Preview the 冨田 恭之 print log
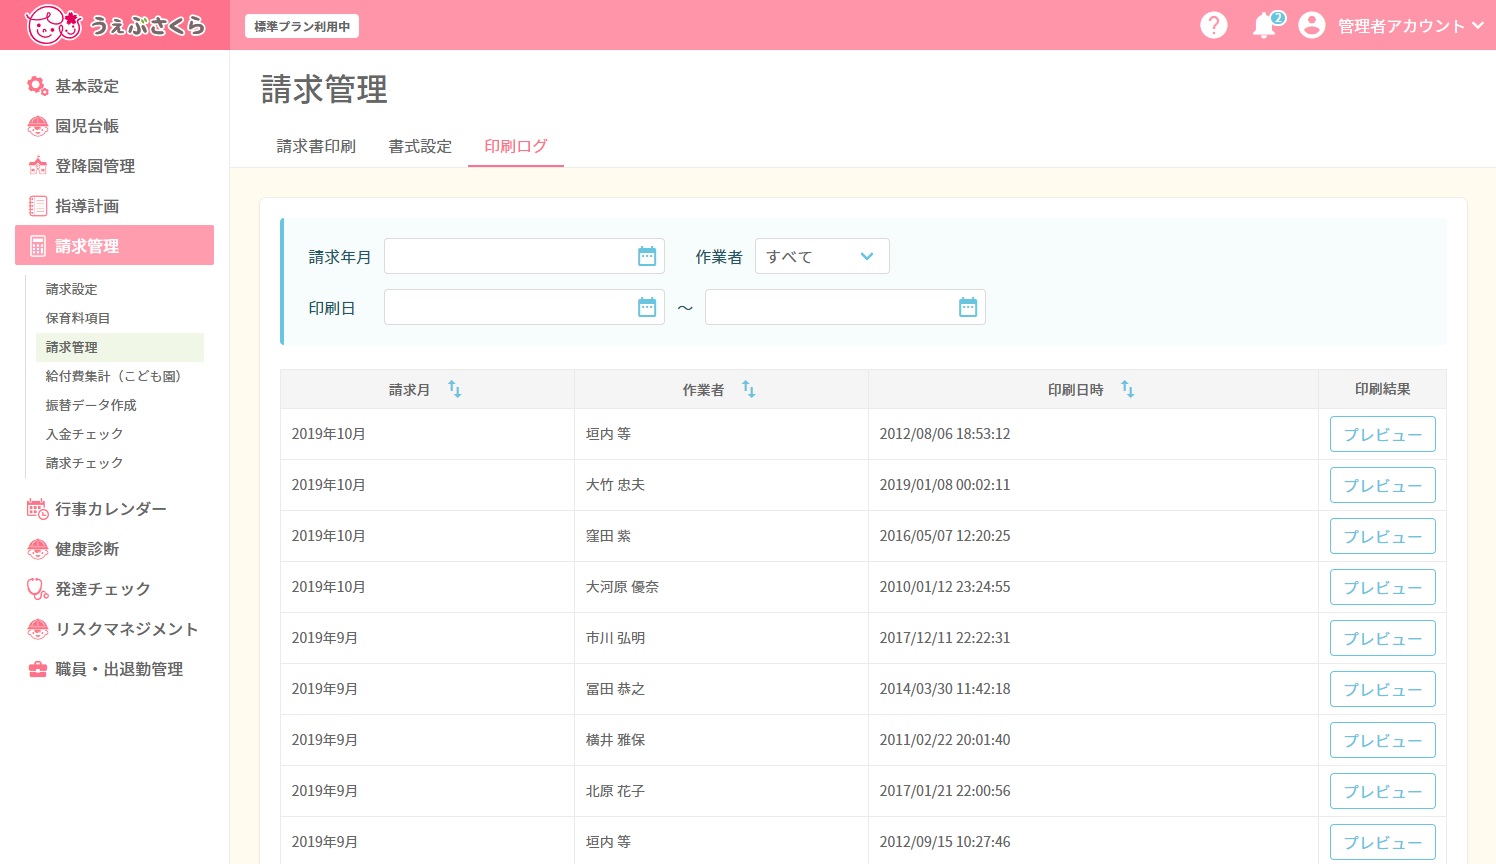This screenshot has height=864, width=1496. 1382,689
